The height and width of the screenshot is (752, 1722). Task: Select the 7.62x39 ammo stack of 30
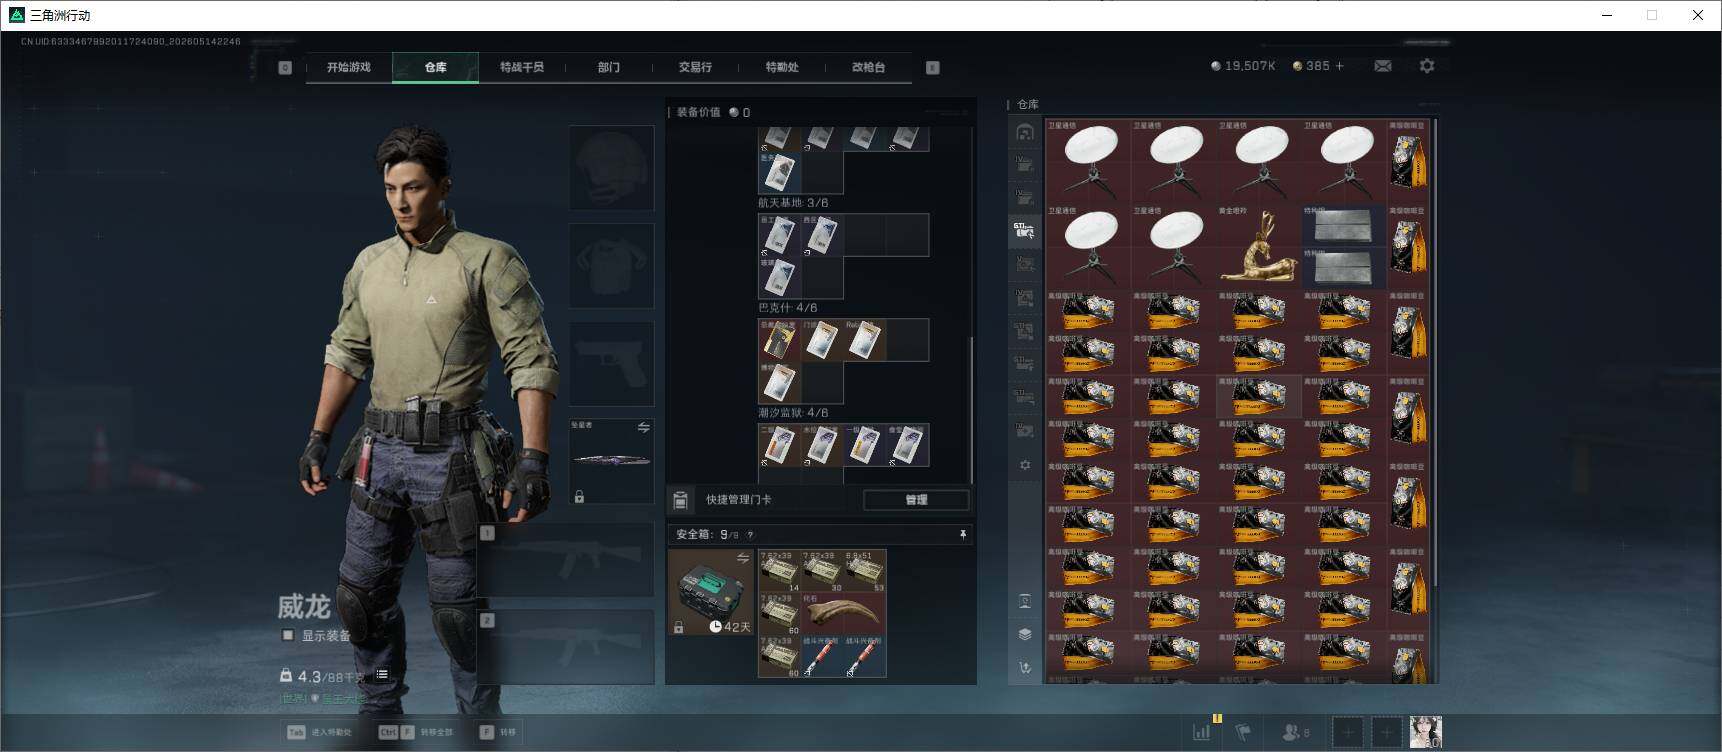coord(822,571)
